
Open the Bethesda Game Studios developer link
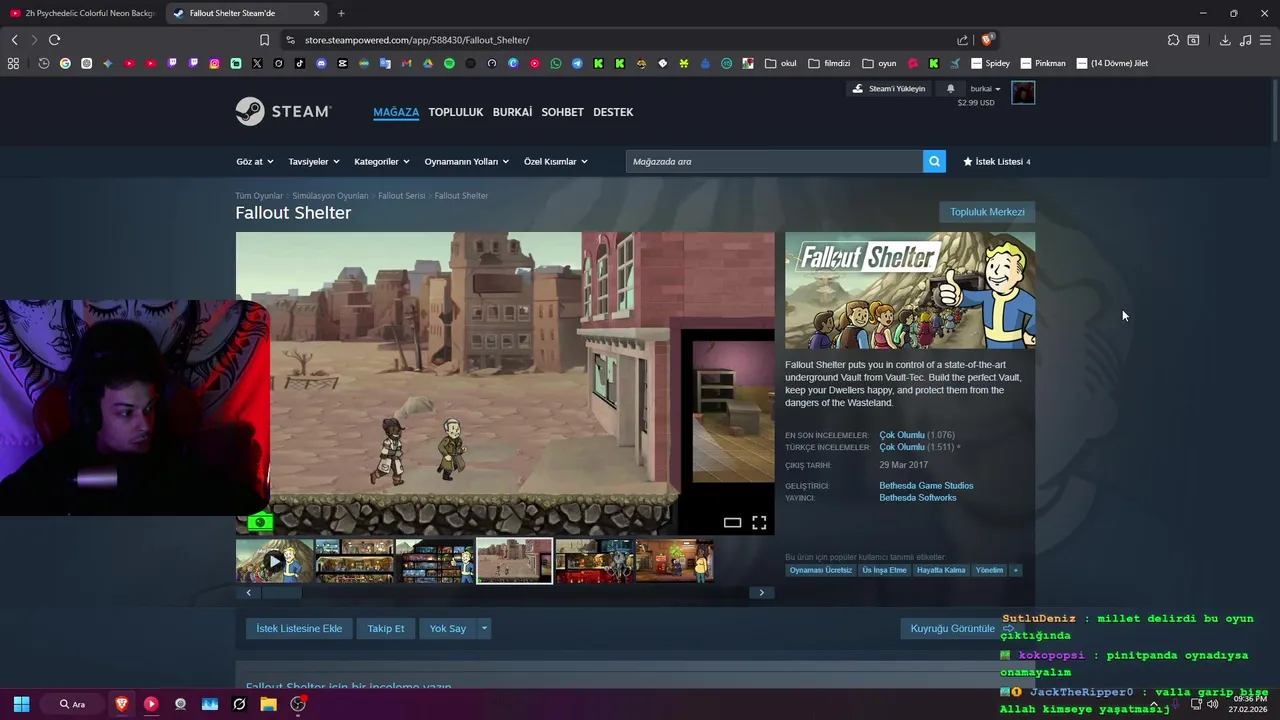(x=926, y=486)
